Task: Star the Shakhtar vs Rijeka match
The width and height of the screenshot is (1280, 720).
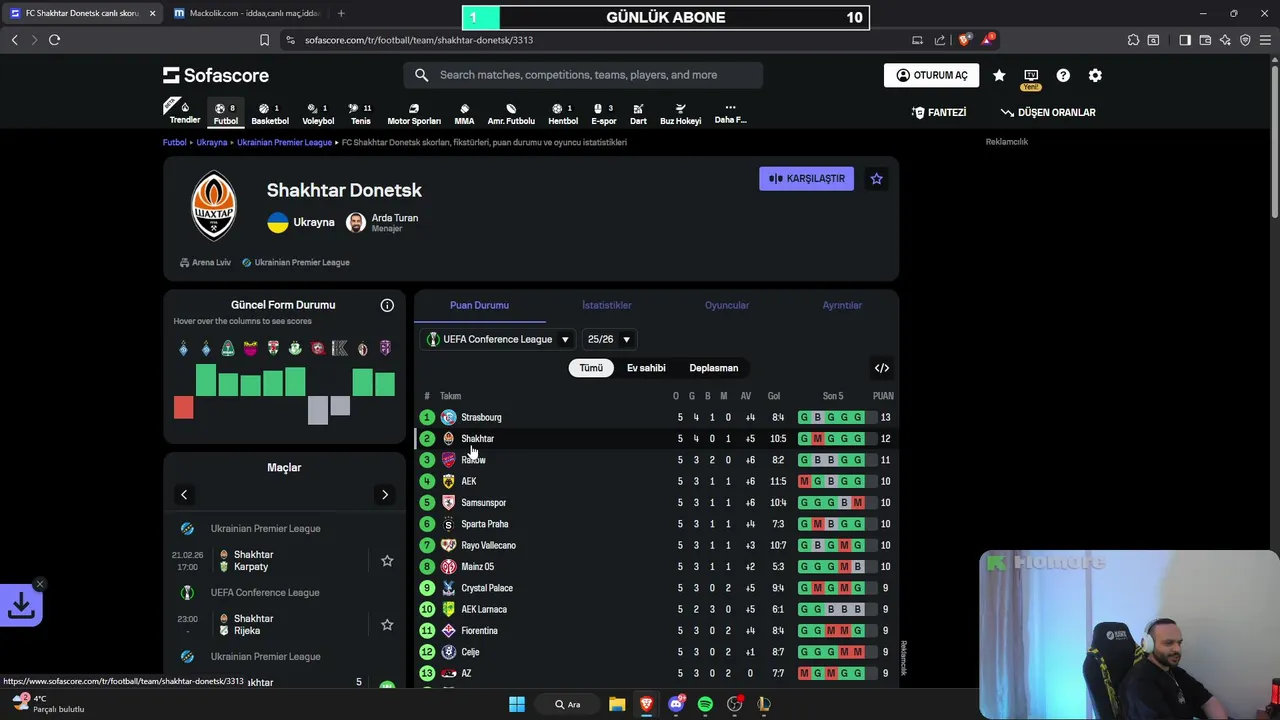Action: click(387, 625)
